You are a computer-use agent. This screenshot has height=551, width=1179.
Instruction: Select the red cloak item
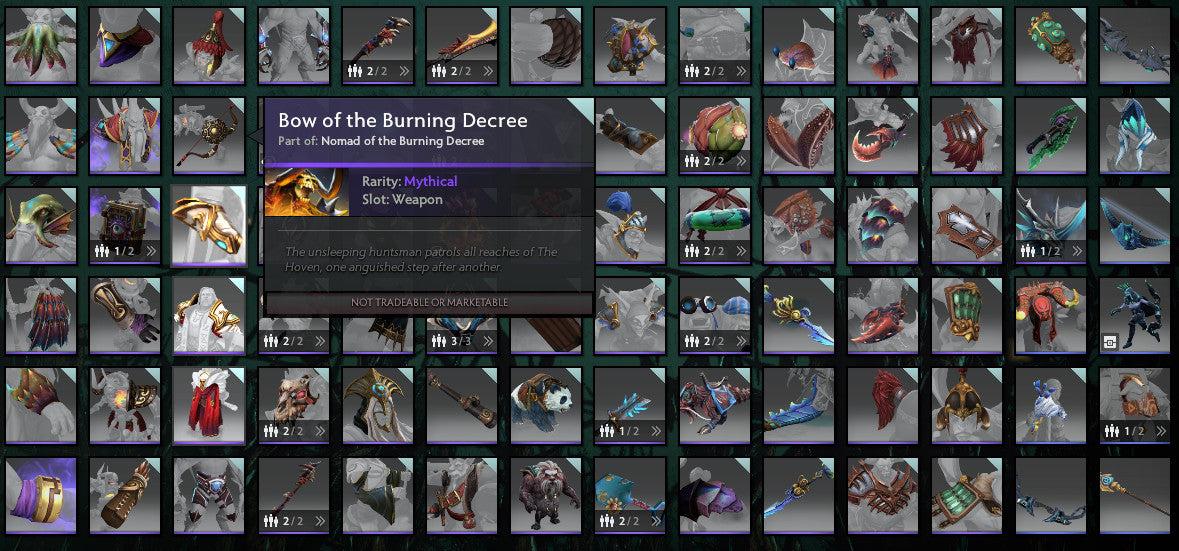click(209, 406)
